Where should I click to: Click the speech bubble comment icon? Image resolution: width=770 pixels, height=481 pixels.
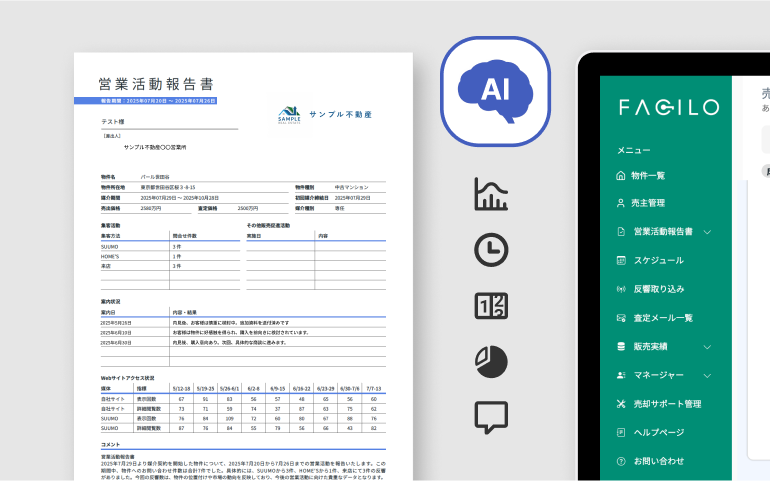[x=491, y=417]
